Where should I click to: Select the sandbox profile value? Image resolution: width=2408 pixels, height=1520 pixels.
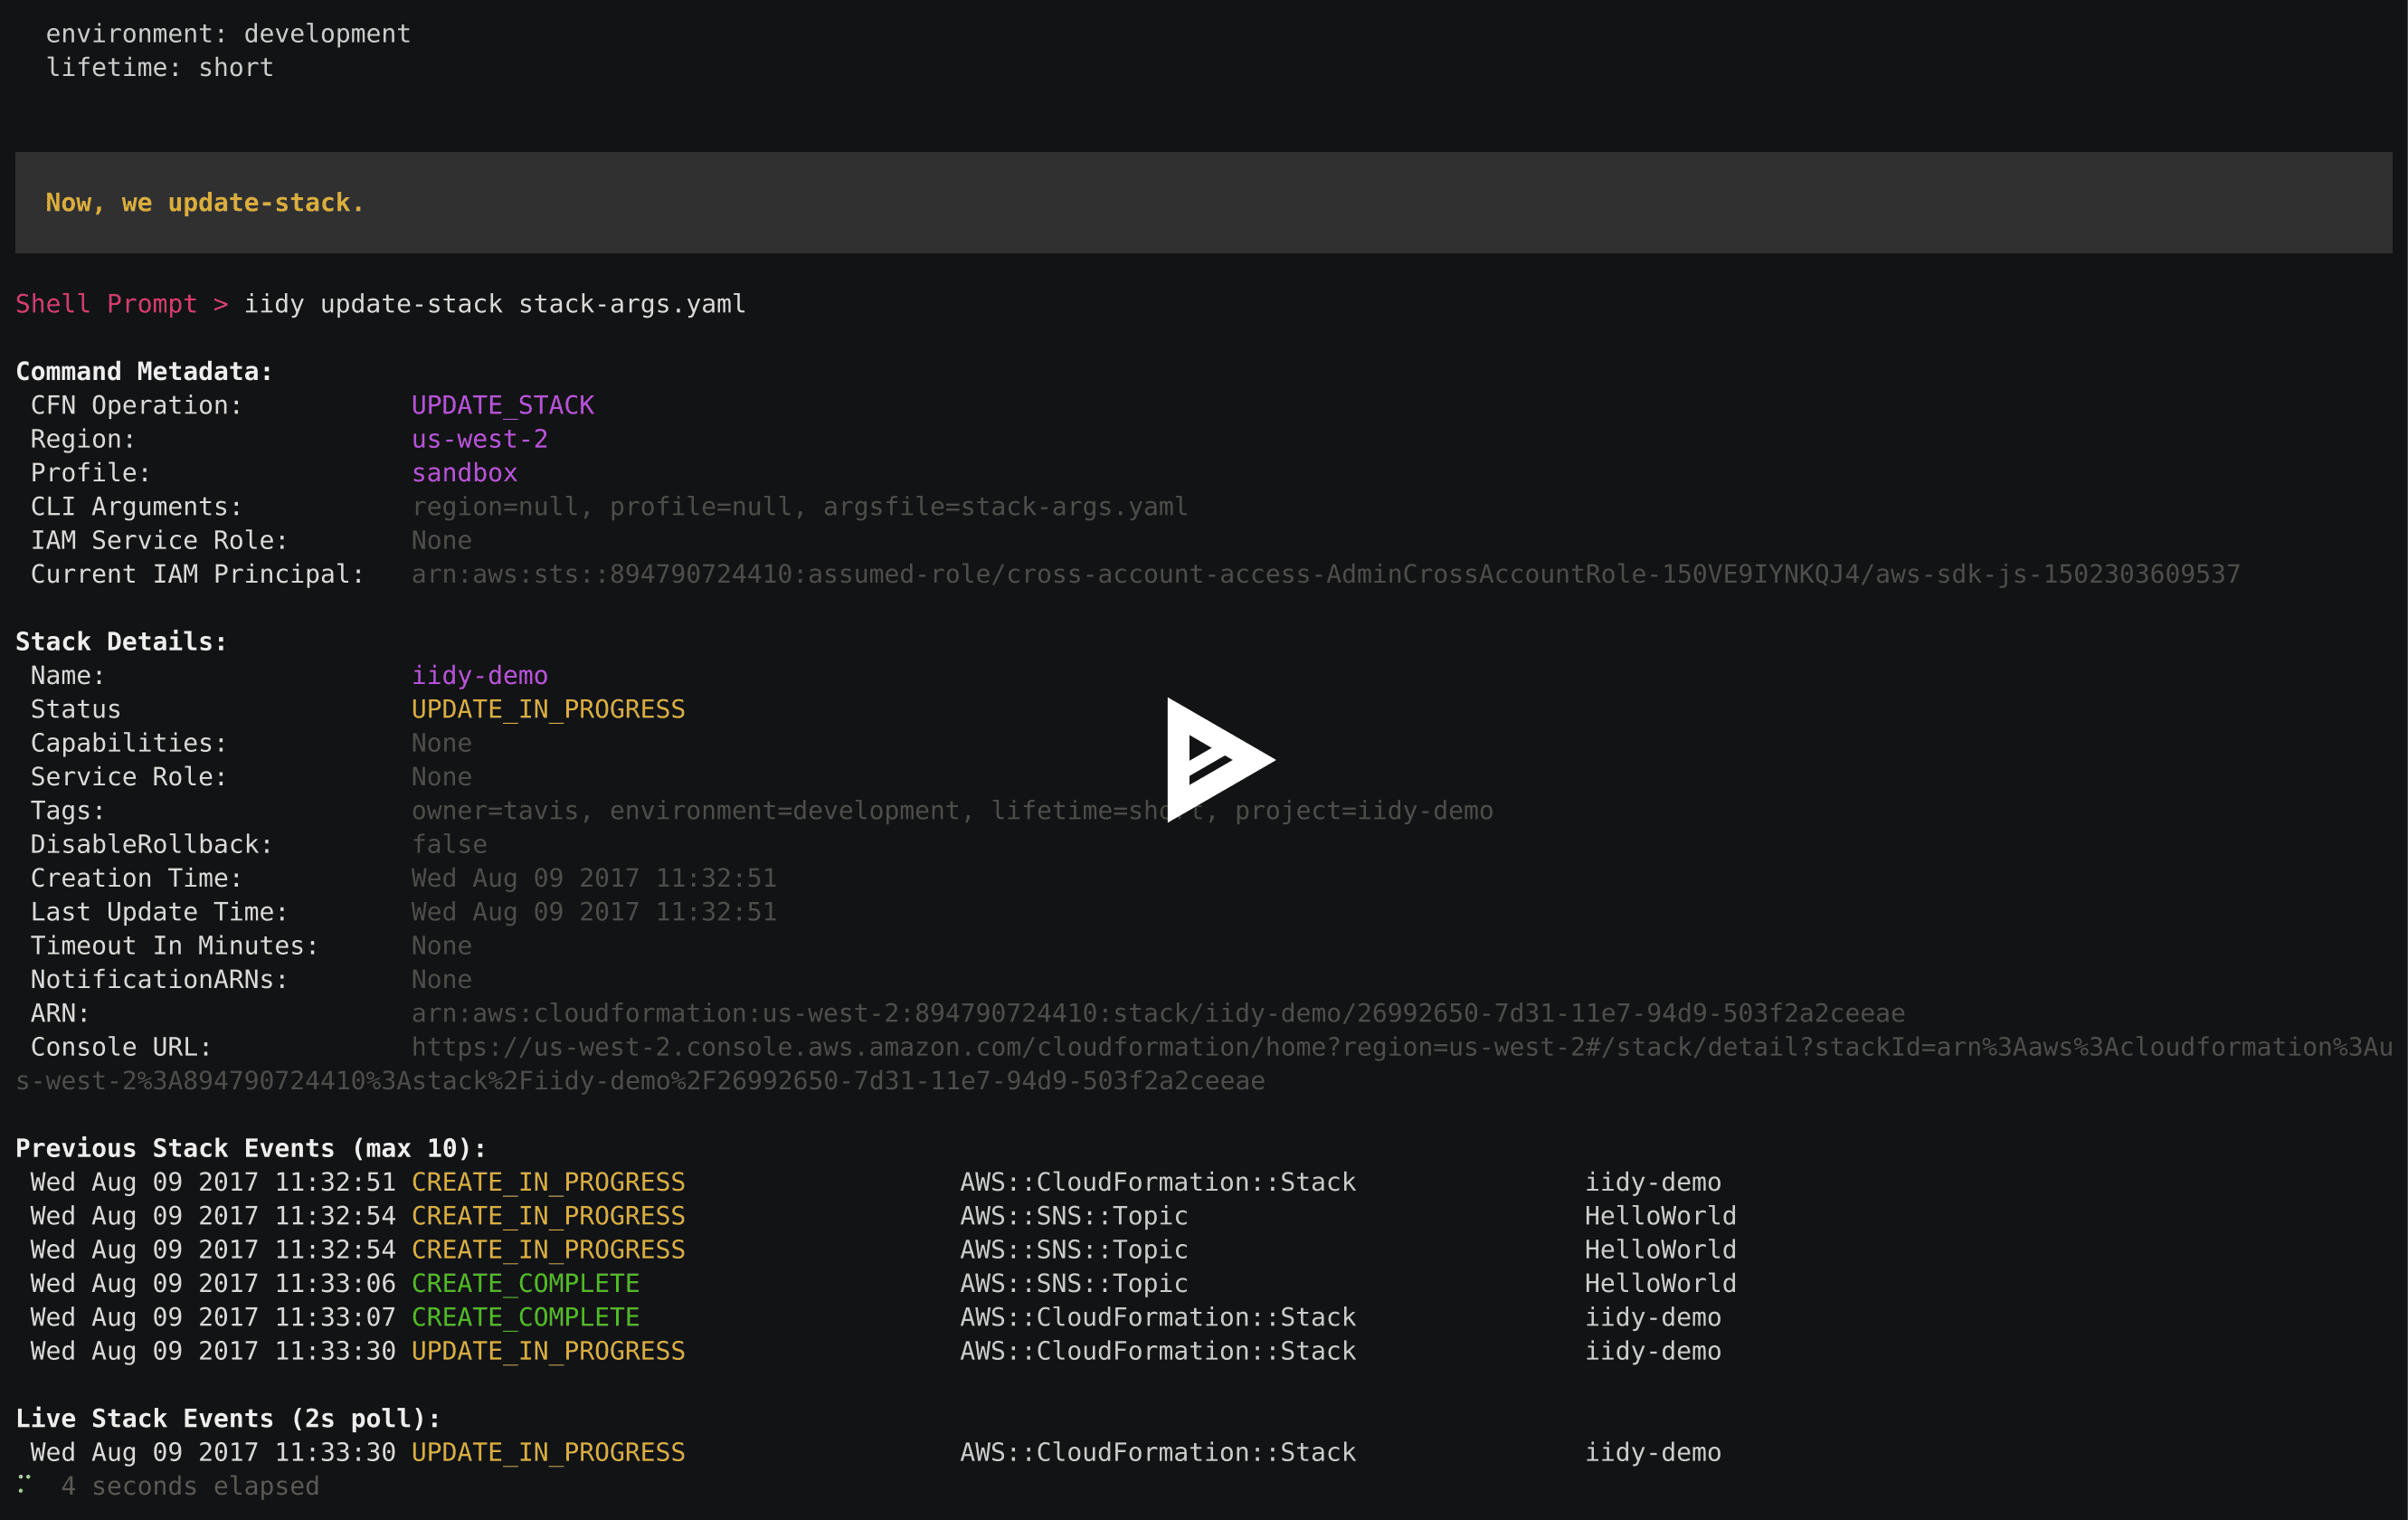click(x=463, y=473)
